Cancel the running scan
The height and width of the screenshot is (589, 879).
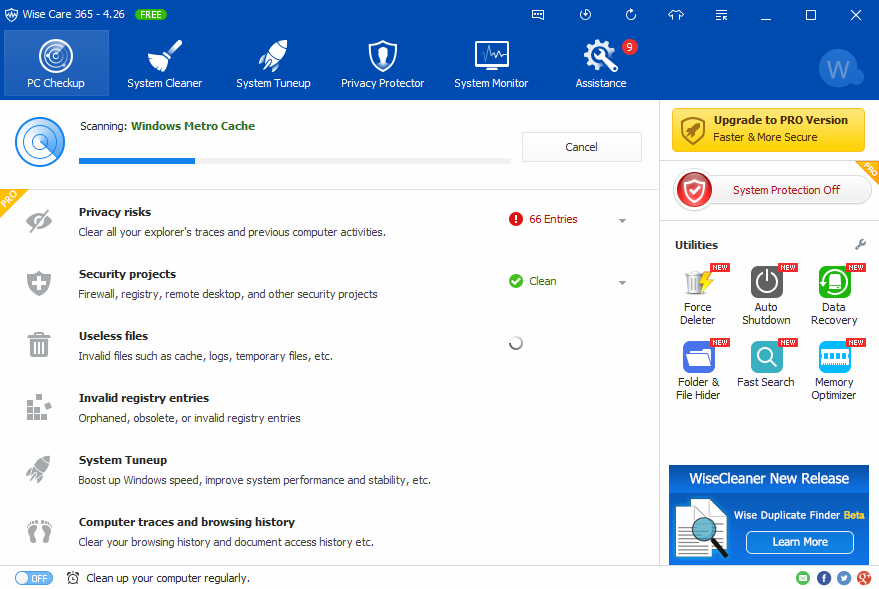click(x=581, y=147)
